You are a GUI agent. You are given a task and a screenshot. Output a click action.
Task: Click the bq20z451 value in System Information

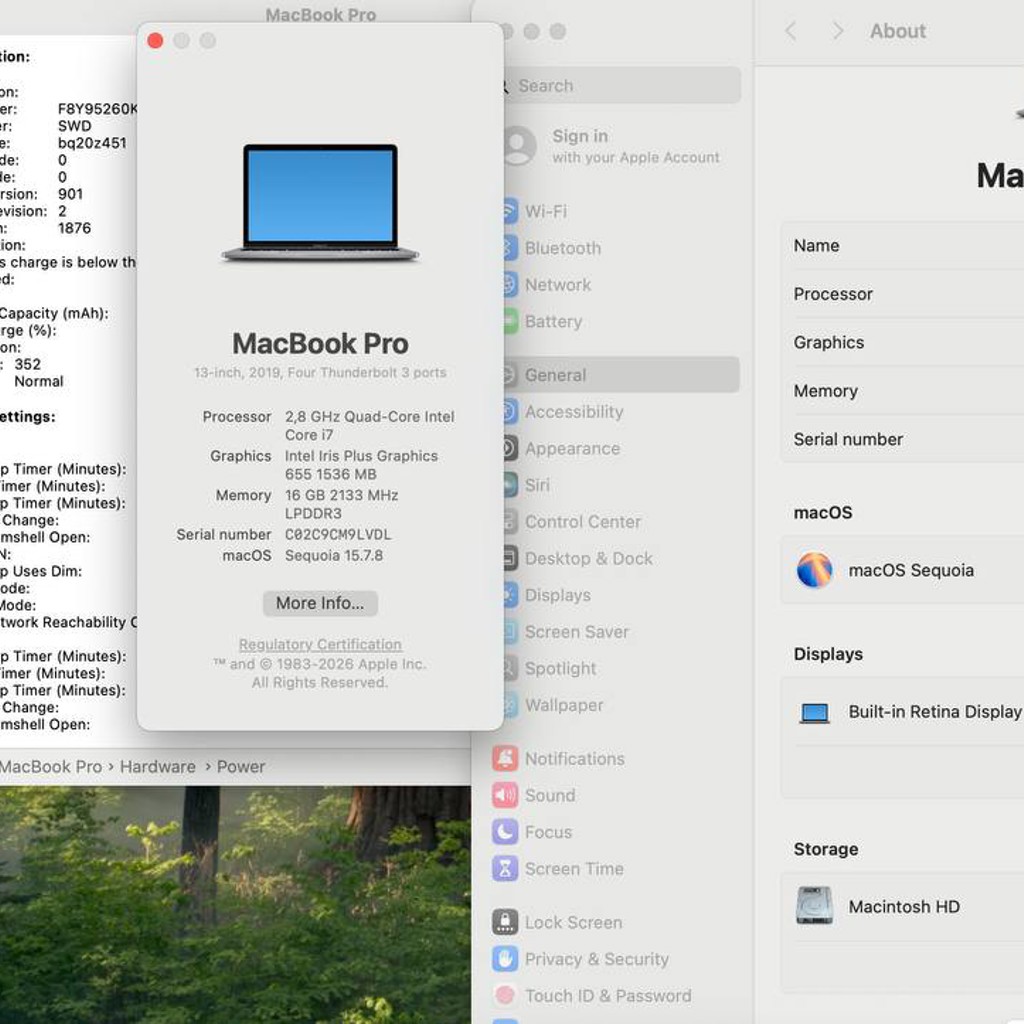click(92, 143)
